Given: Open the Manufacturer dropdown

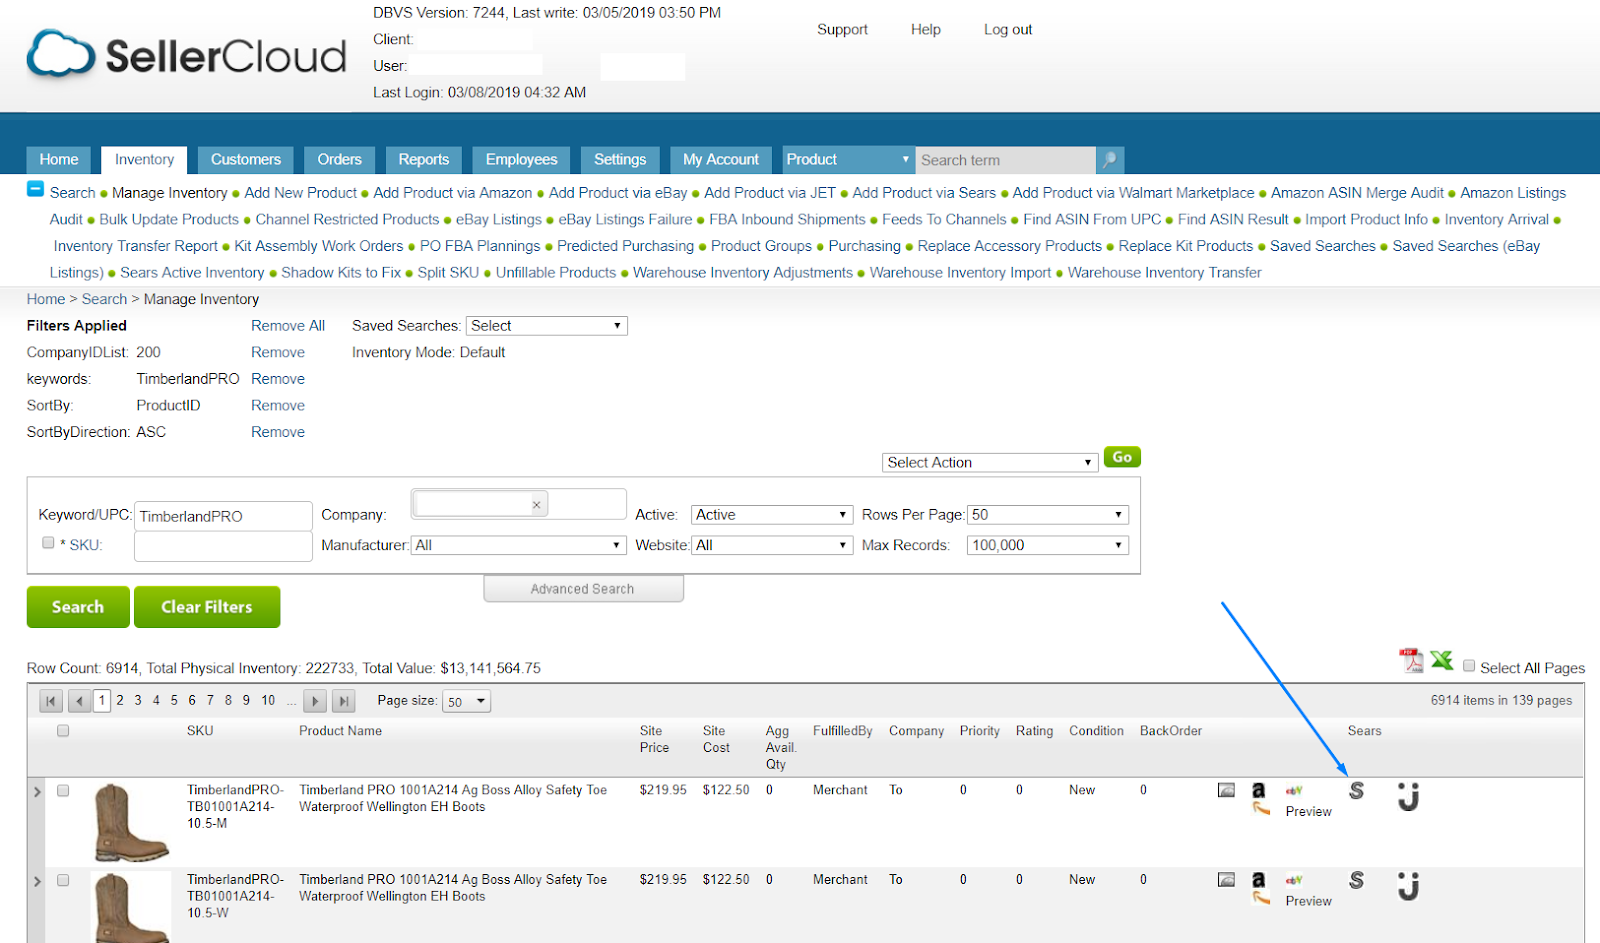Looking at the screenshot, I should (x=518, y=545).
